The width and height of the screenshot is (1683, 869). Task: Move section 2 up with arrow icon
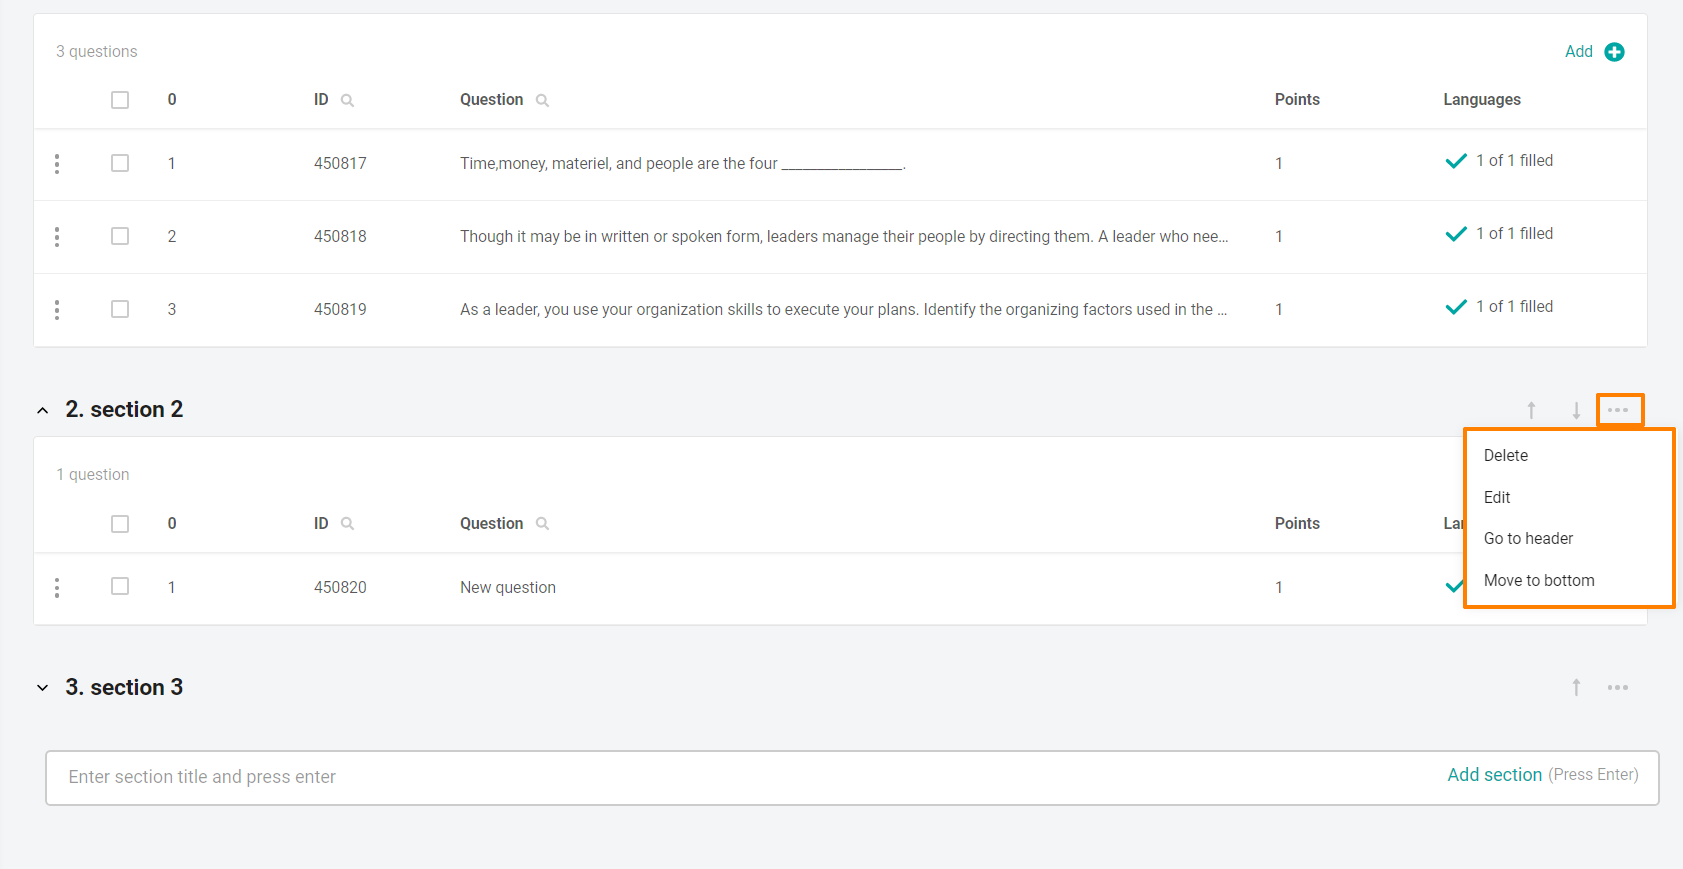1531,410
